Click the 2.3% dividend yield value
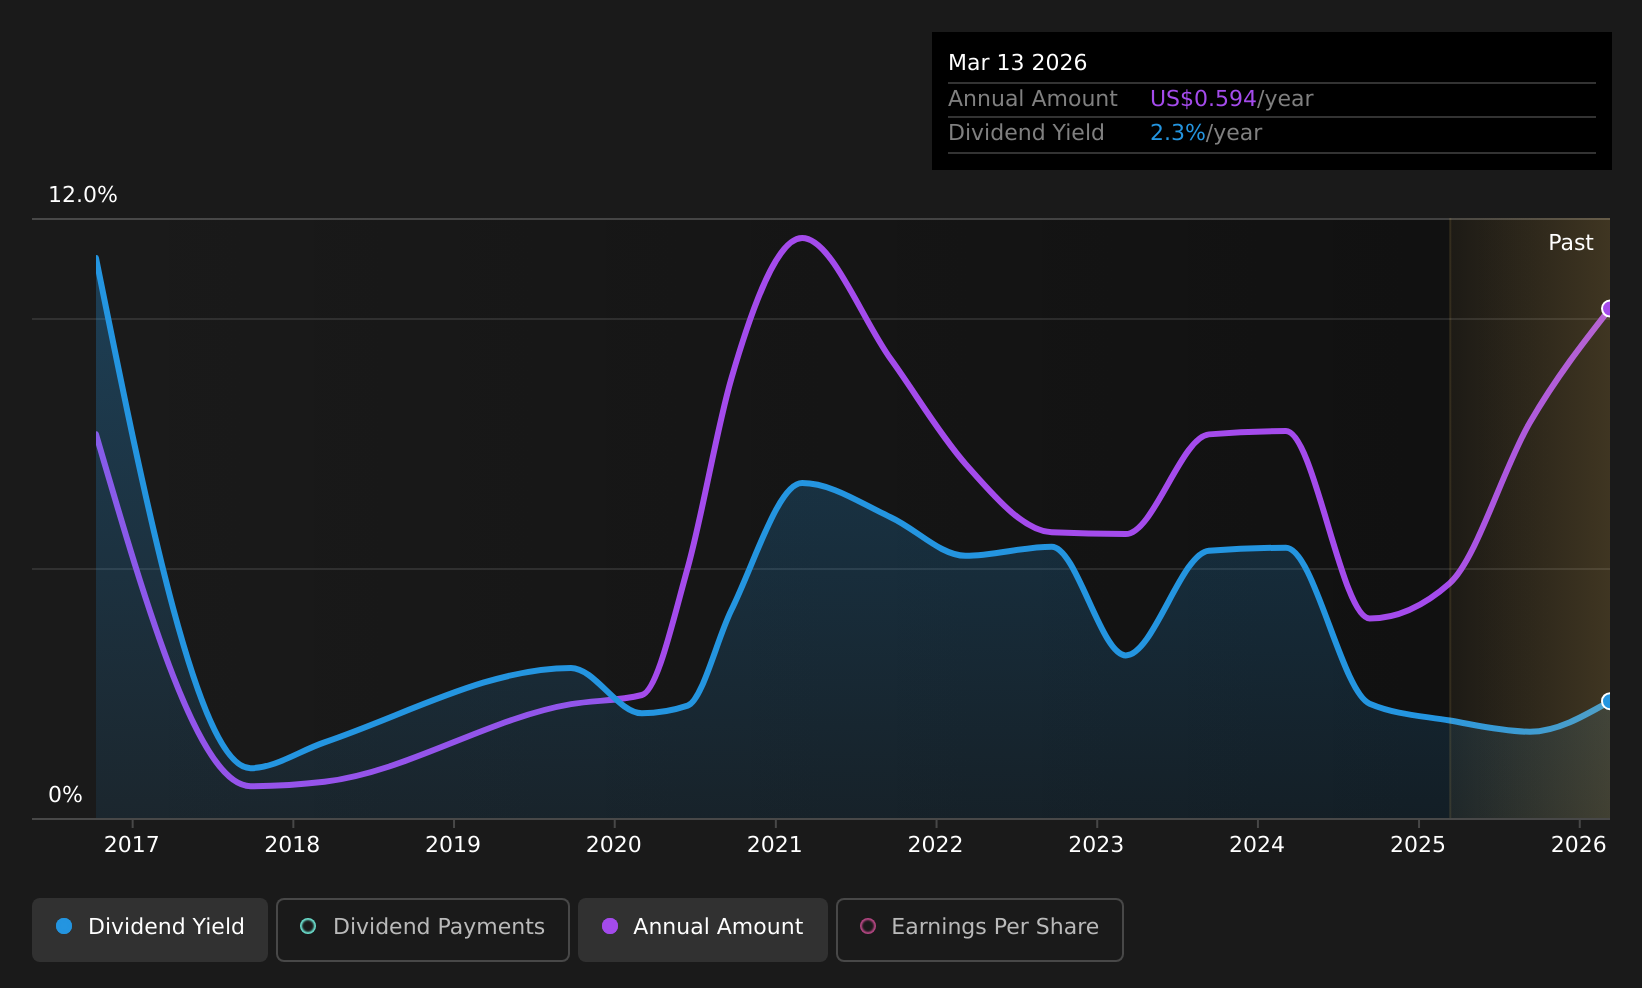This screenshot has height=988, width=1642. point(1178,133)
